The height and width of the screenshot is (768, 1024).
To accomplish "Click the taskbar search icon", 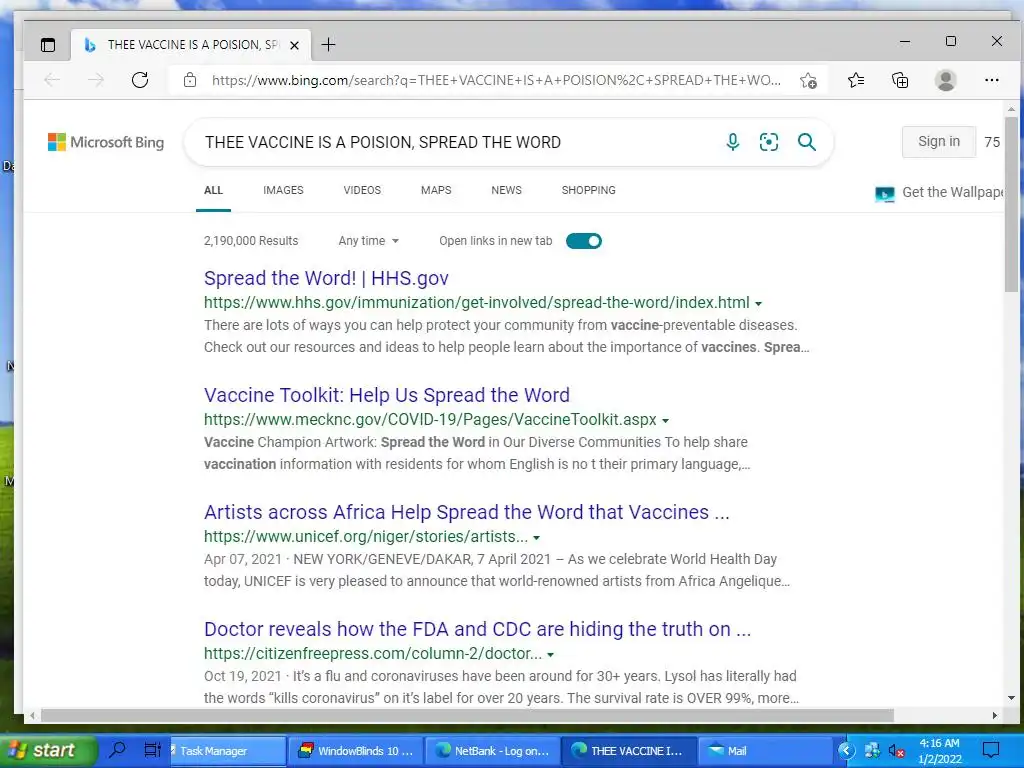I will point(118,750).
